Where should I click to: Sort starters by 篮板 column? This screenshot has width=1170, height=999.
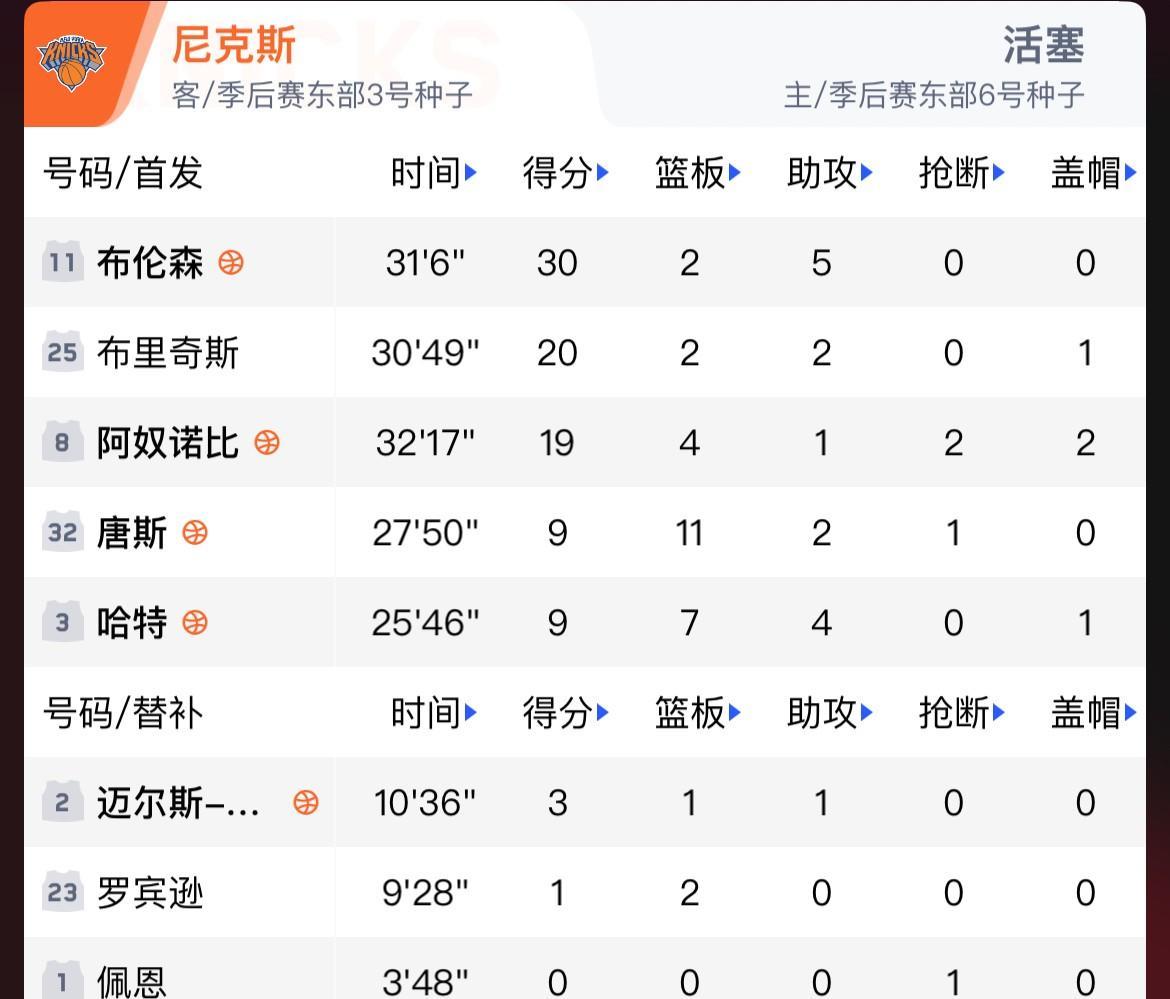(698, 173)
